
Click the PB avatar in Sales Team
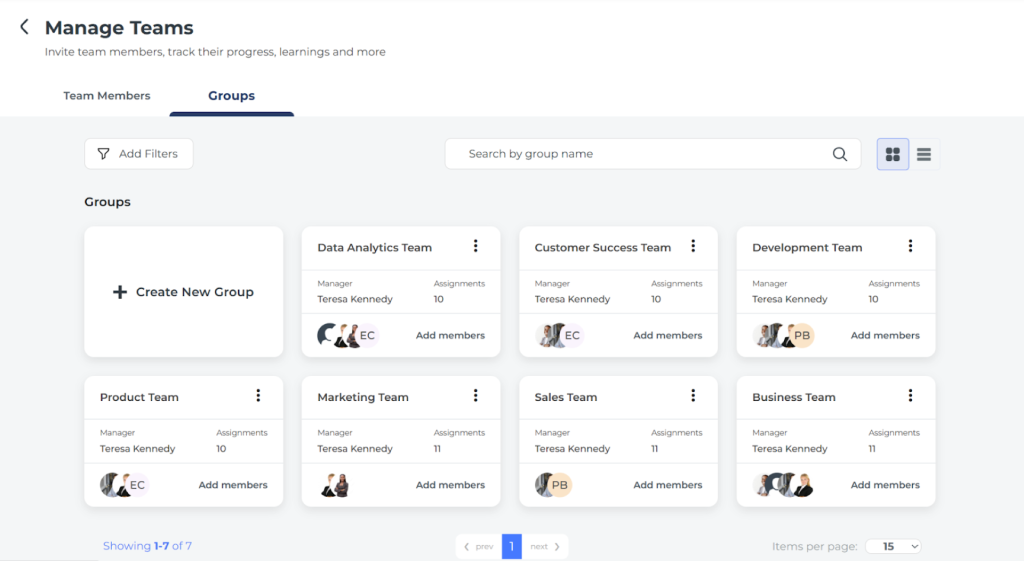(560, 485)
